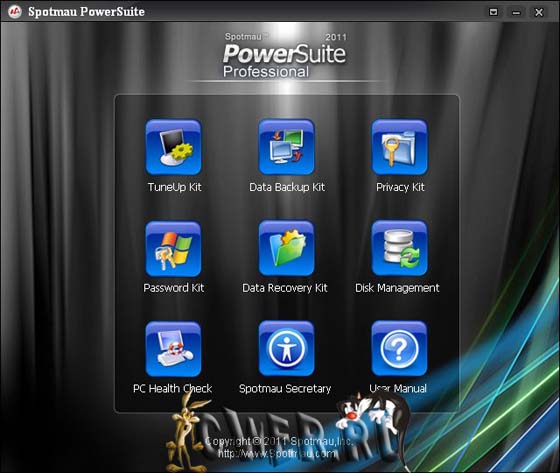560x473 pixels.
Task: Launch the Disk Management icon
Action: (399, 249)
